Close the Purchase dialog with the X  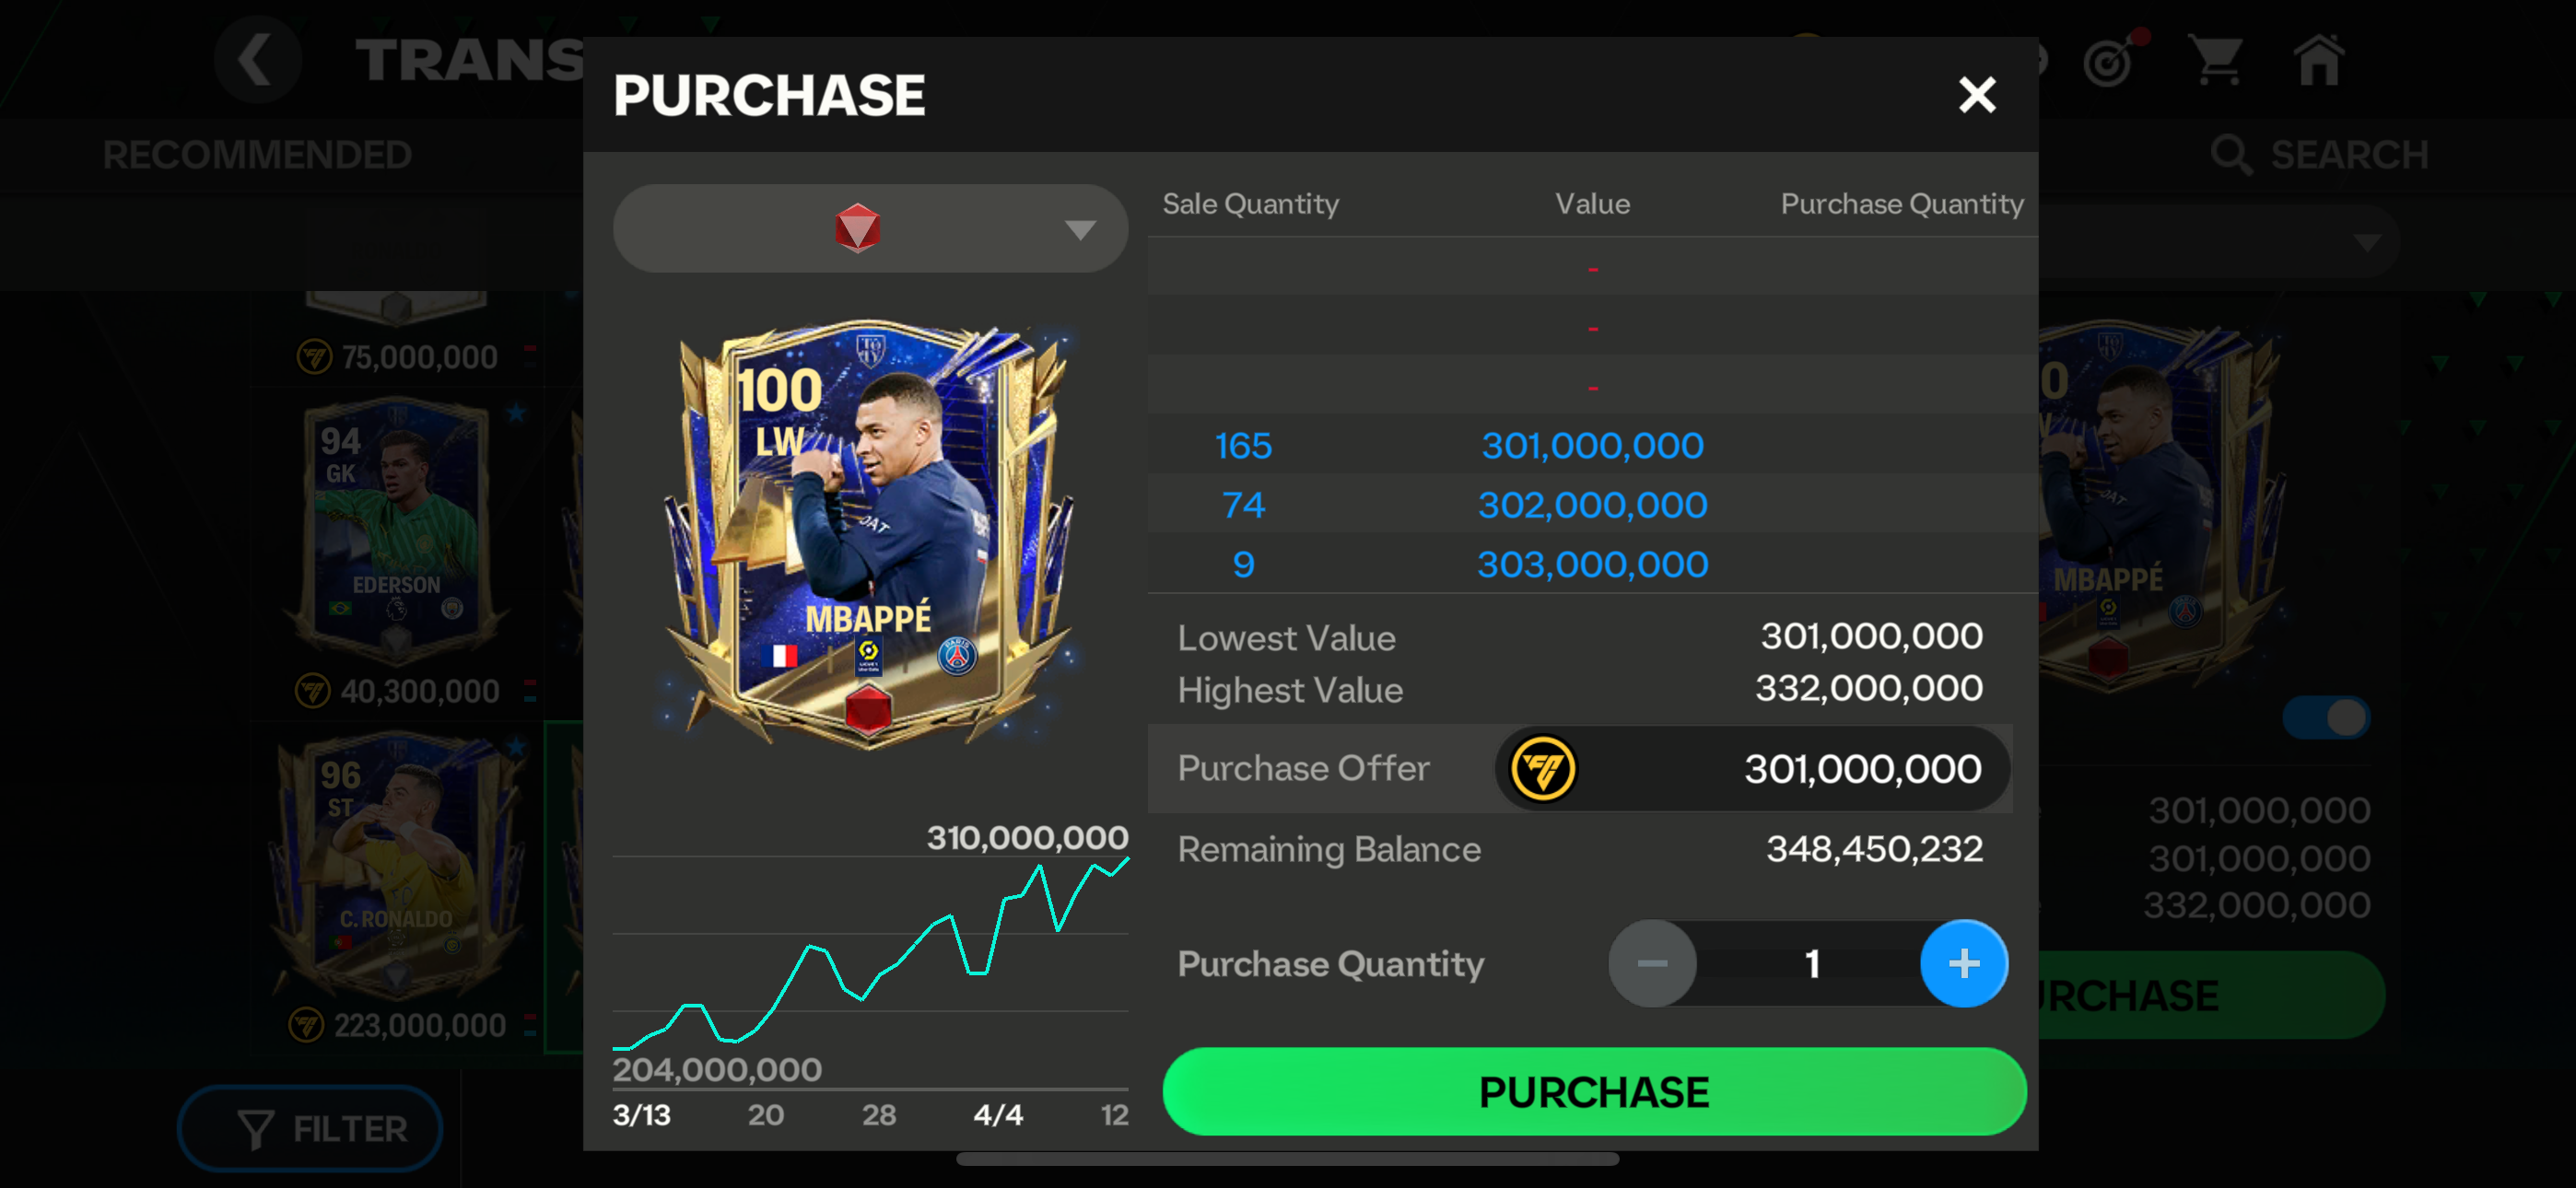[x=1976, y=95]
